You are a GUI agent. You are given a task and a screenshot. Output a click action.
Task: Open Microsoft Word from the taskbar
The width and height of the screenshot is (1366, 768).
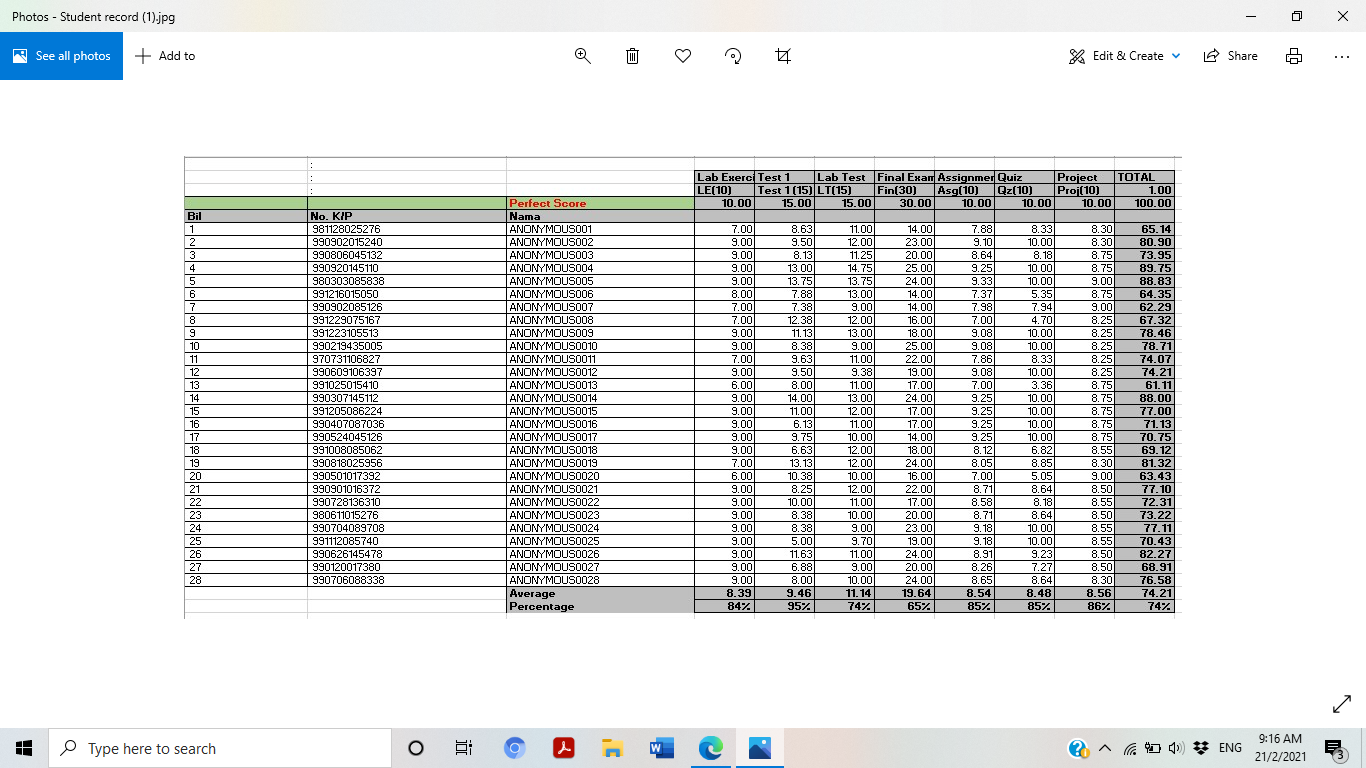(662, 748)
